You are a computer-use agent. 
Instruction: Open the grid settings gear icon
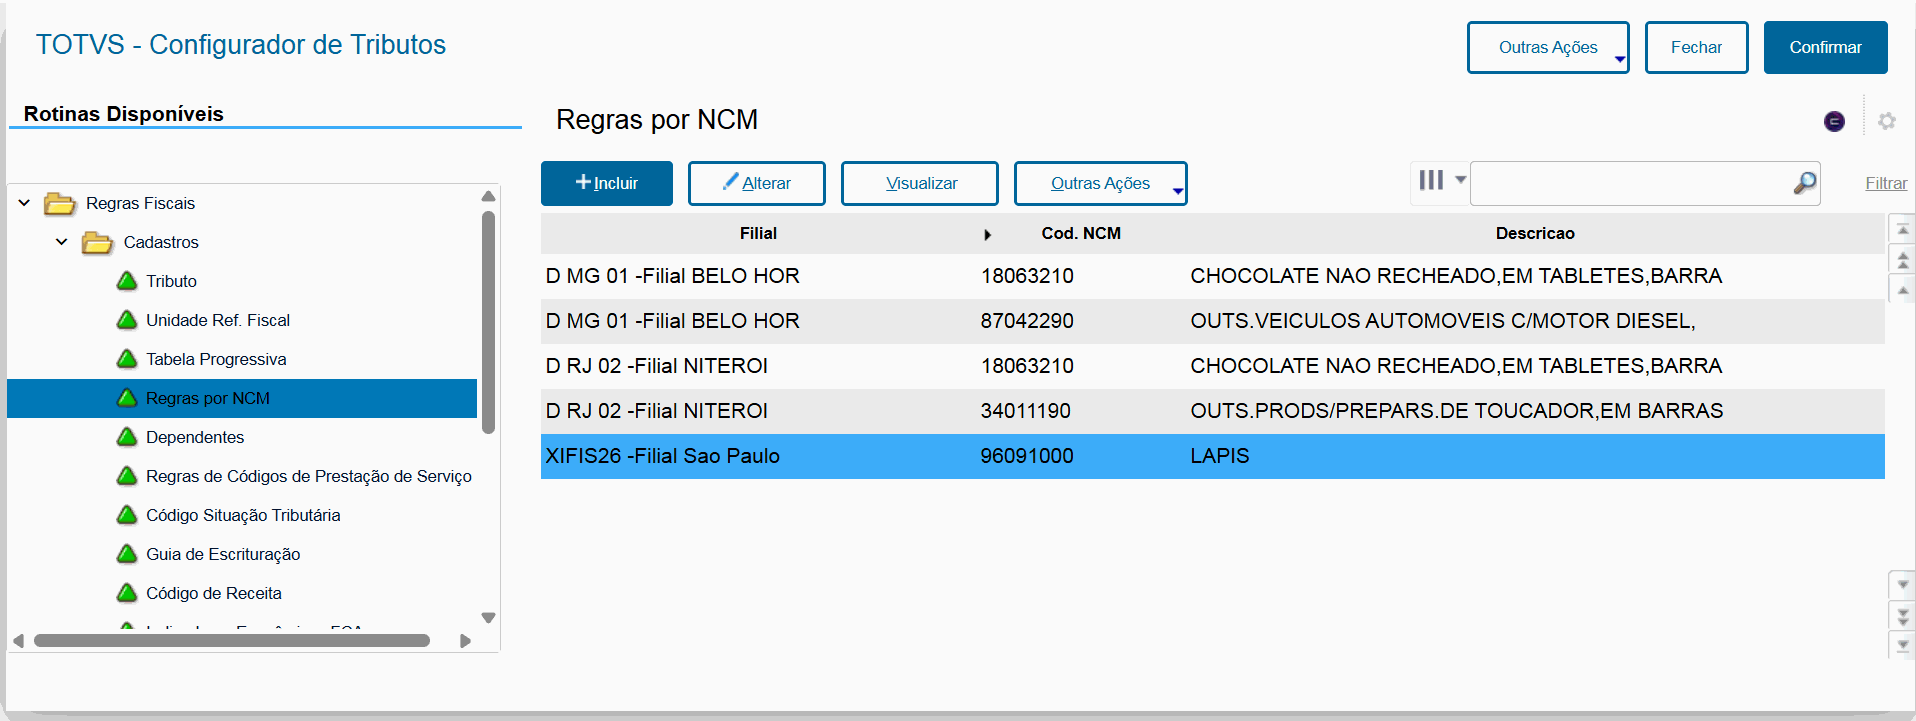(x=1886, y=121)
